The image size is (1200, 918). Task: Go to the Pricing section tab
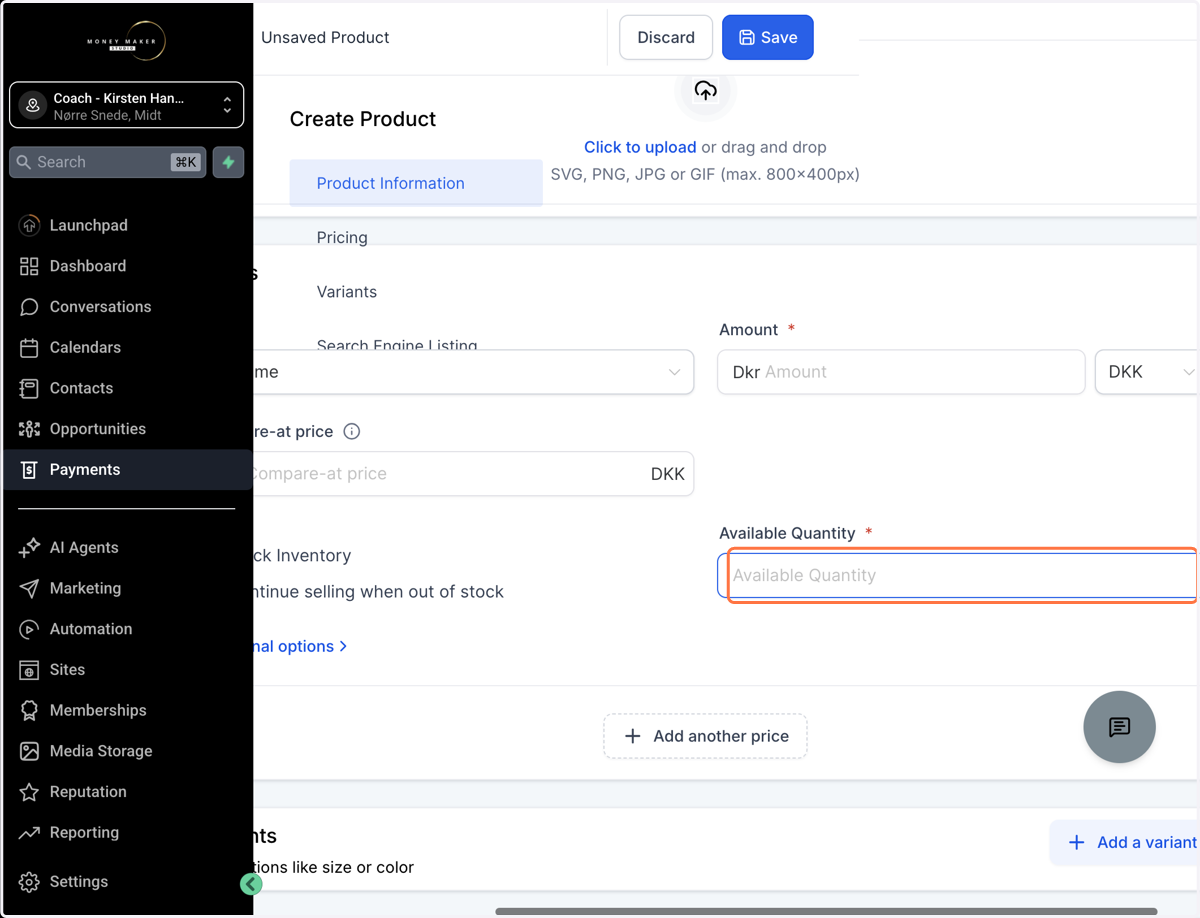[x=342, y=238]
